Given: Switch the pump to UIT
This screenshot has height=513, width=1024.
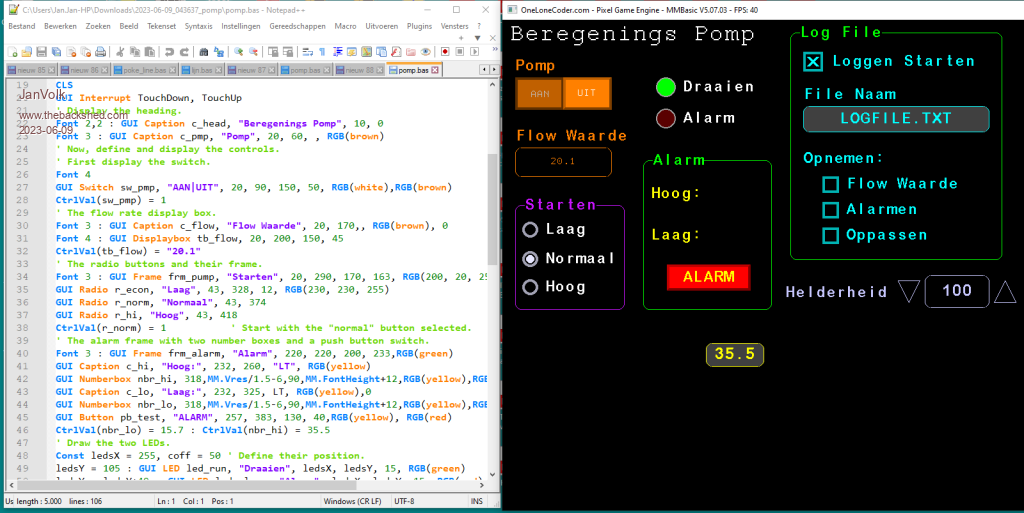Looking at the screenshot, I should (x=587, y=93).
